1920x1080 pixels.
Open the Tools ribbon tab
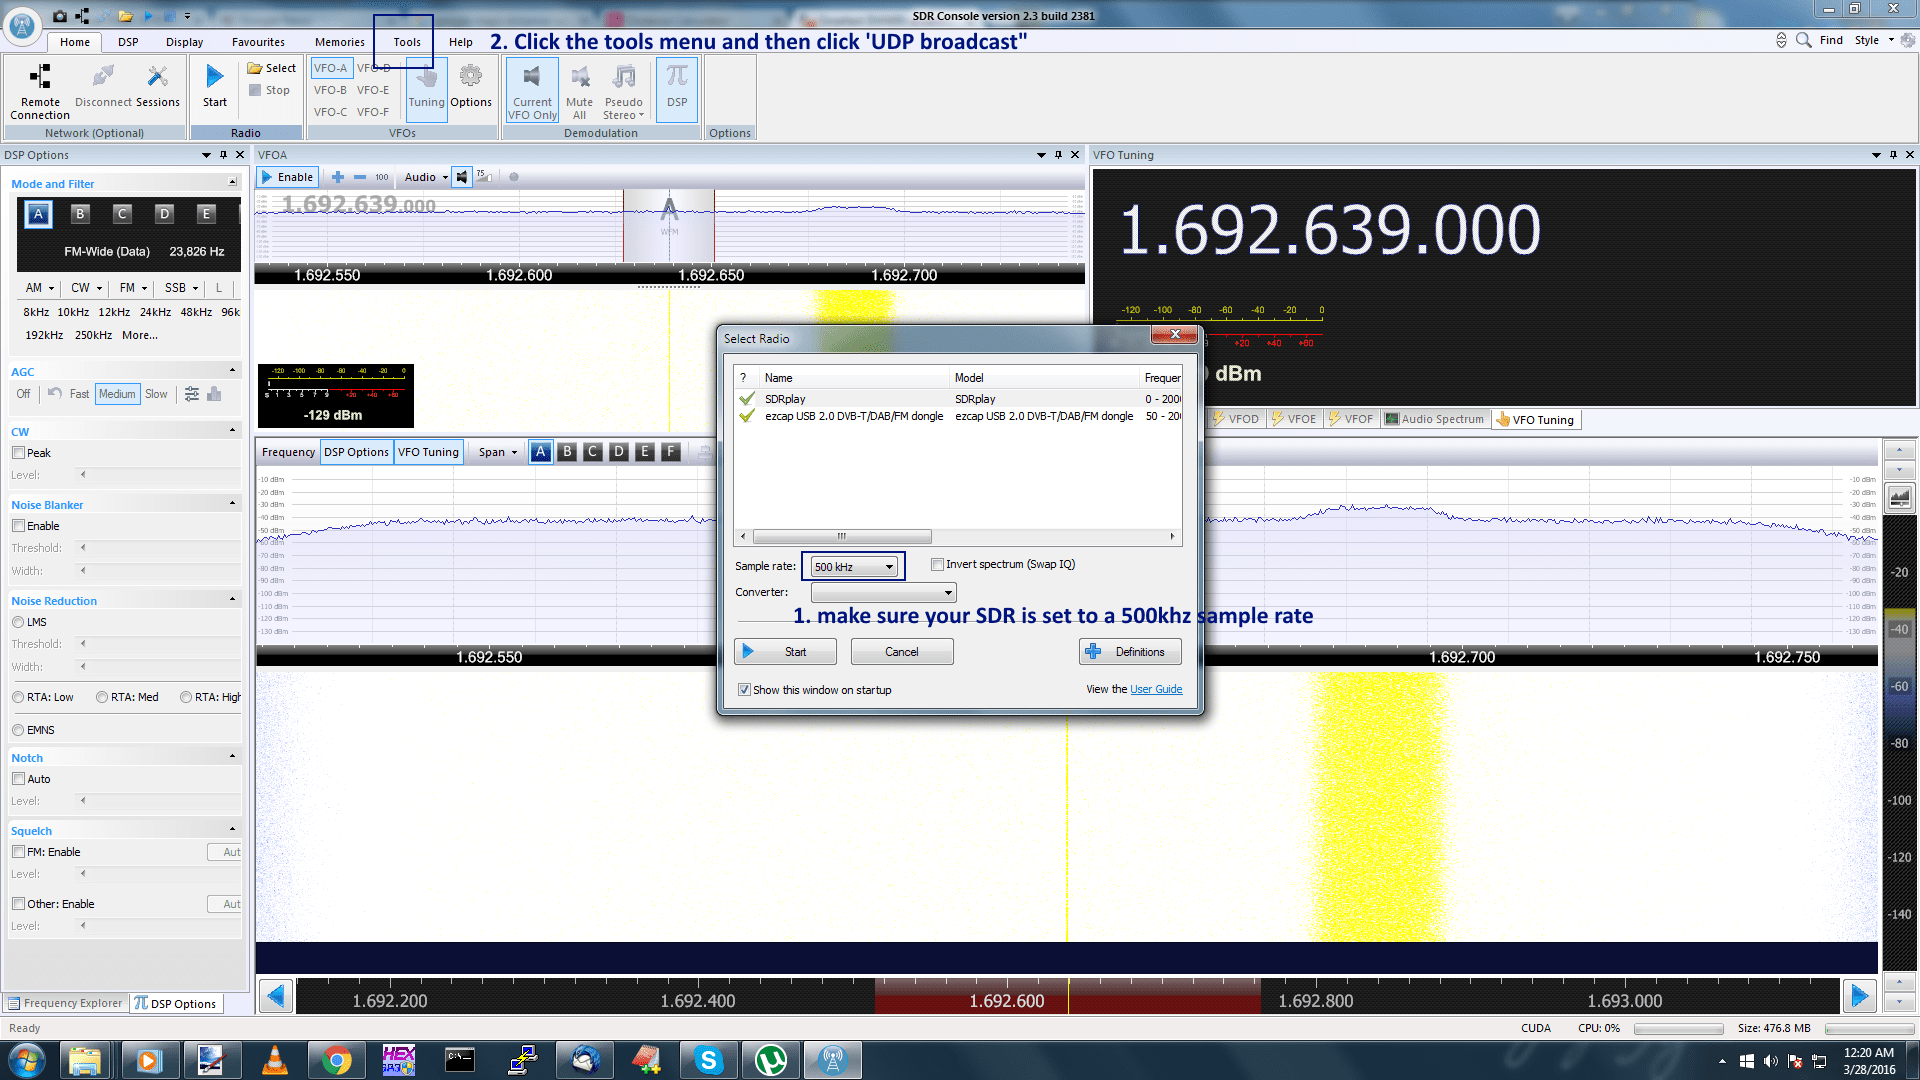tap(406, 42)
